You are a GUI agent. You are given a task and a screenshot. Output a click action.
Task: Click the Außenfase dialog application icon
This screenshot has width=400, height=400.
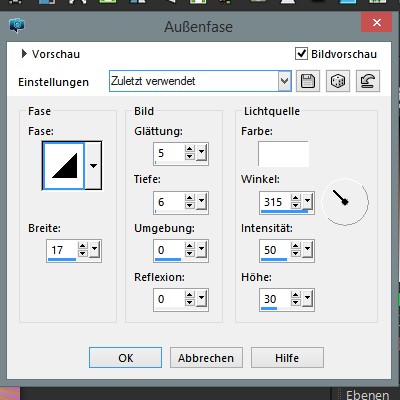(x=17, y=26)
